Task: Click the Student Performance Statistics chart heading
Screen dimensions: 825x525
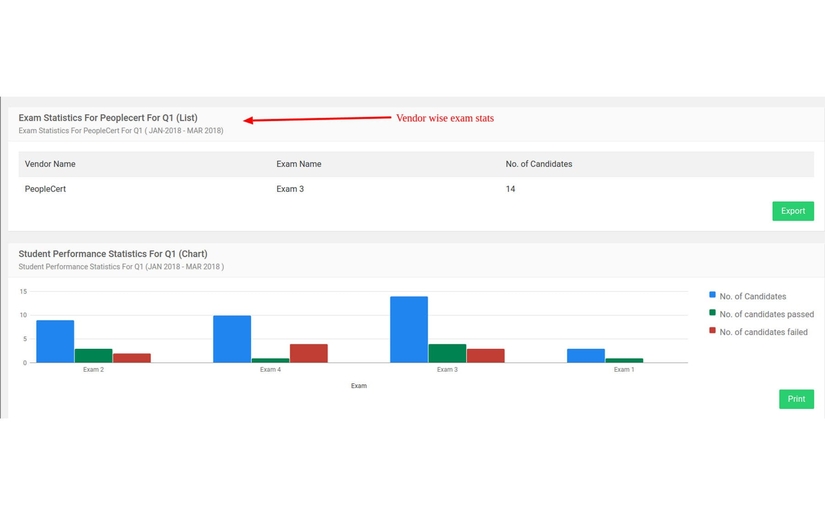Action: (113, 254)
